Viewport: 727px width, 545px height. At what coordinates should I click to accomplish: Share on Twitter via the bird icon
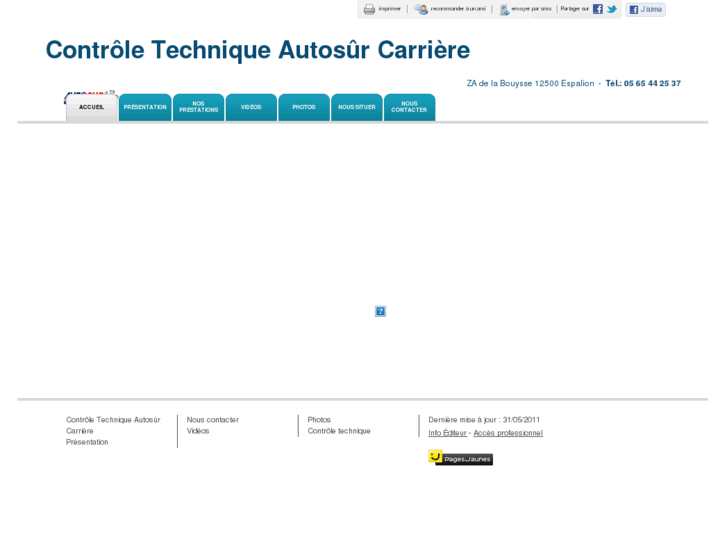612,9
